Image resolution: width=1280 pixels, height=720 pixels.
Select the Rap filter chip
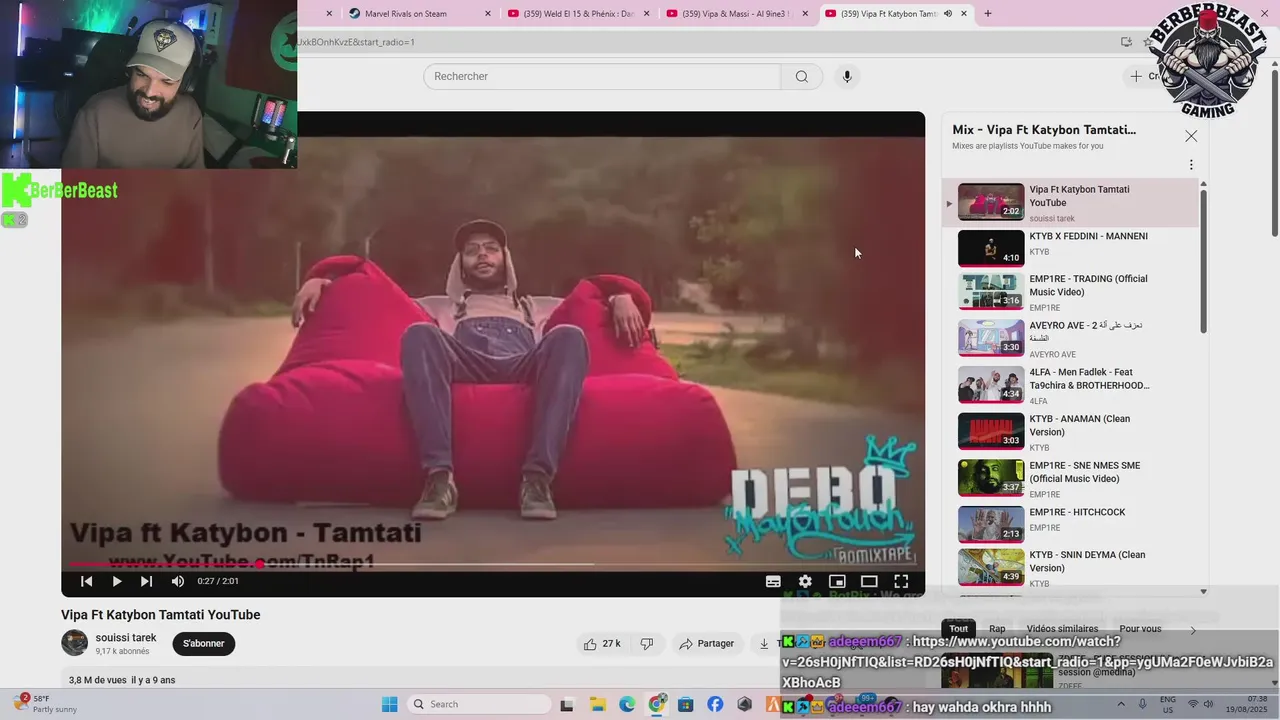pos(997,629)
